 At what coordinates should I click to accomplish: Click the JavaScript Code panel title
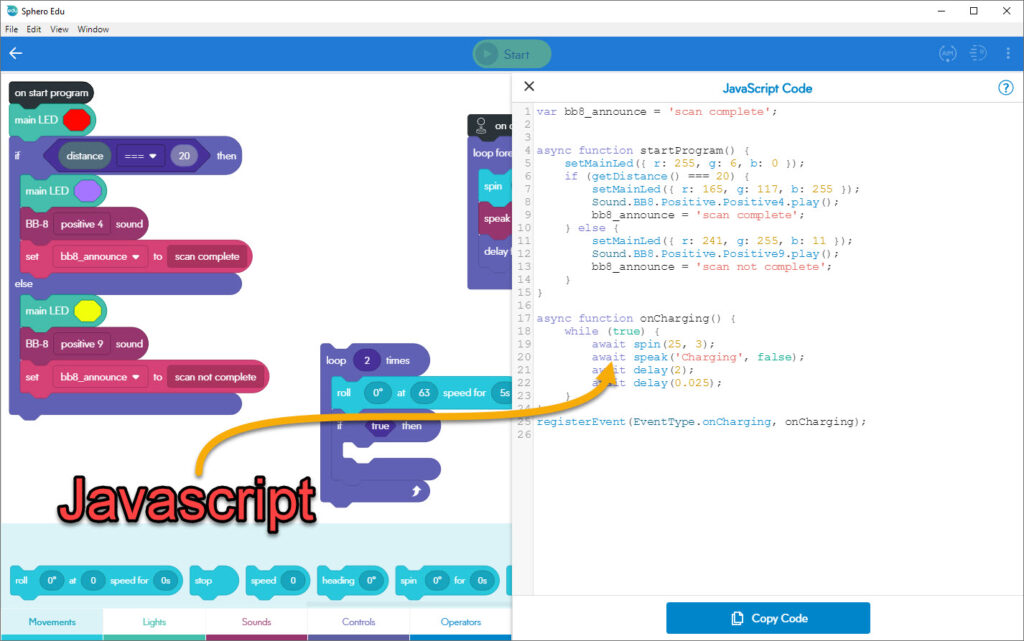[x=767, y=88]
